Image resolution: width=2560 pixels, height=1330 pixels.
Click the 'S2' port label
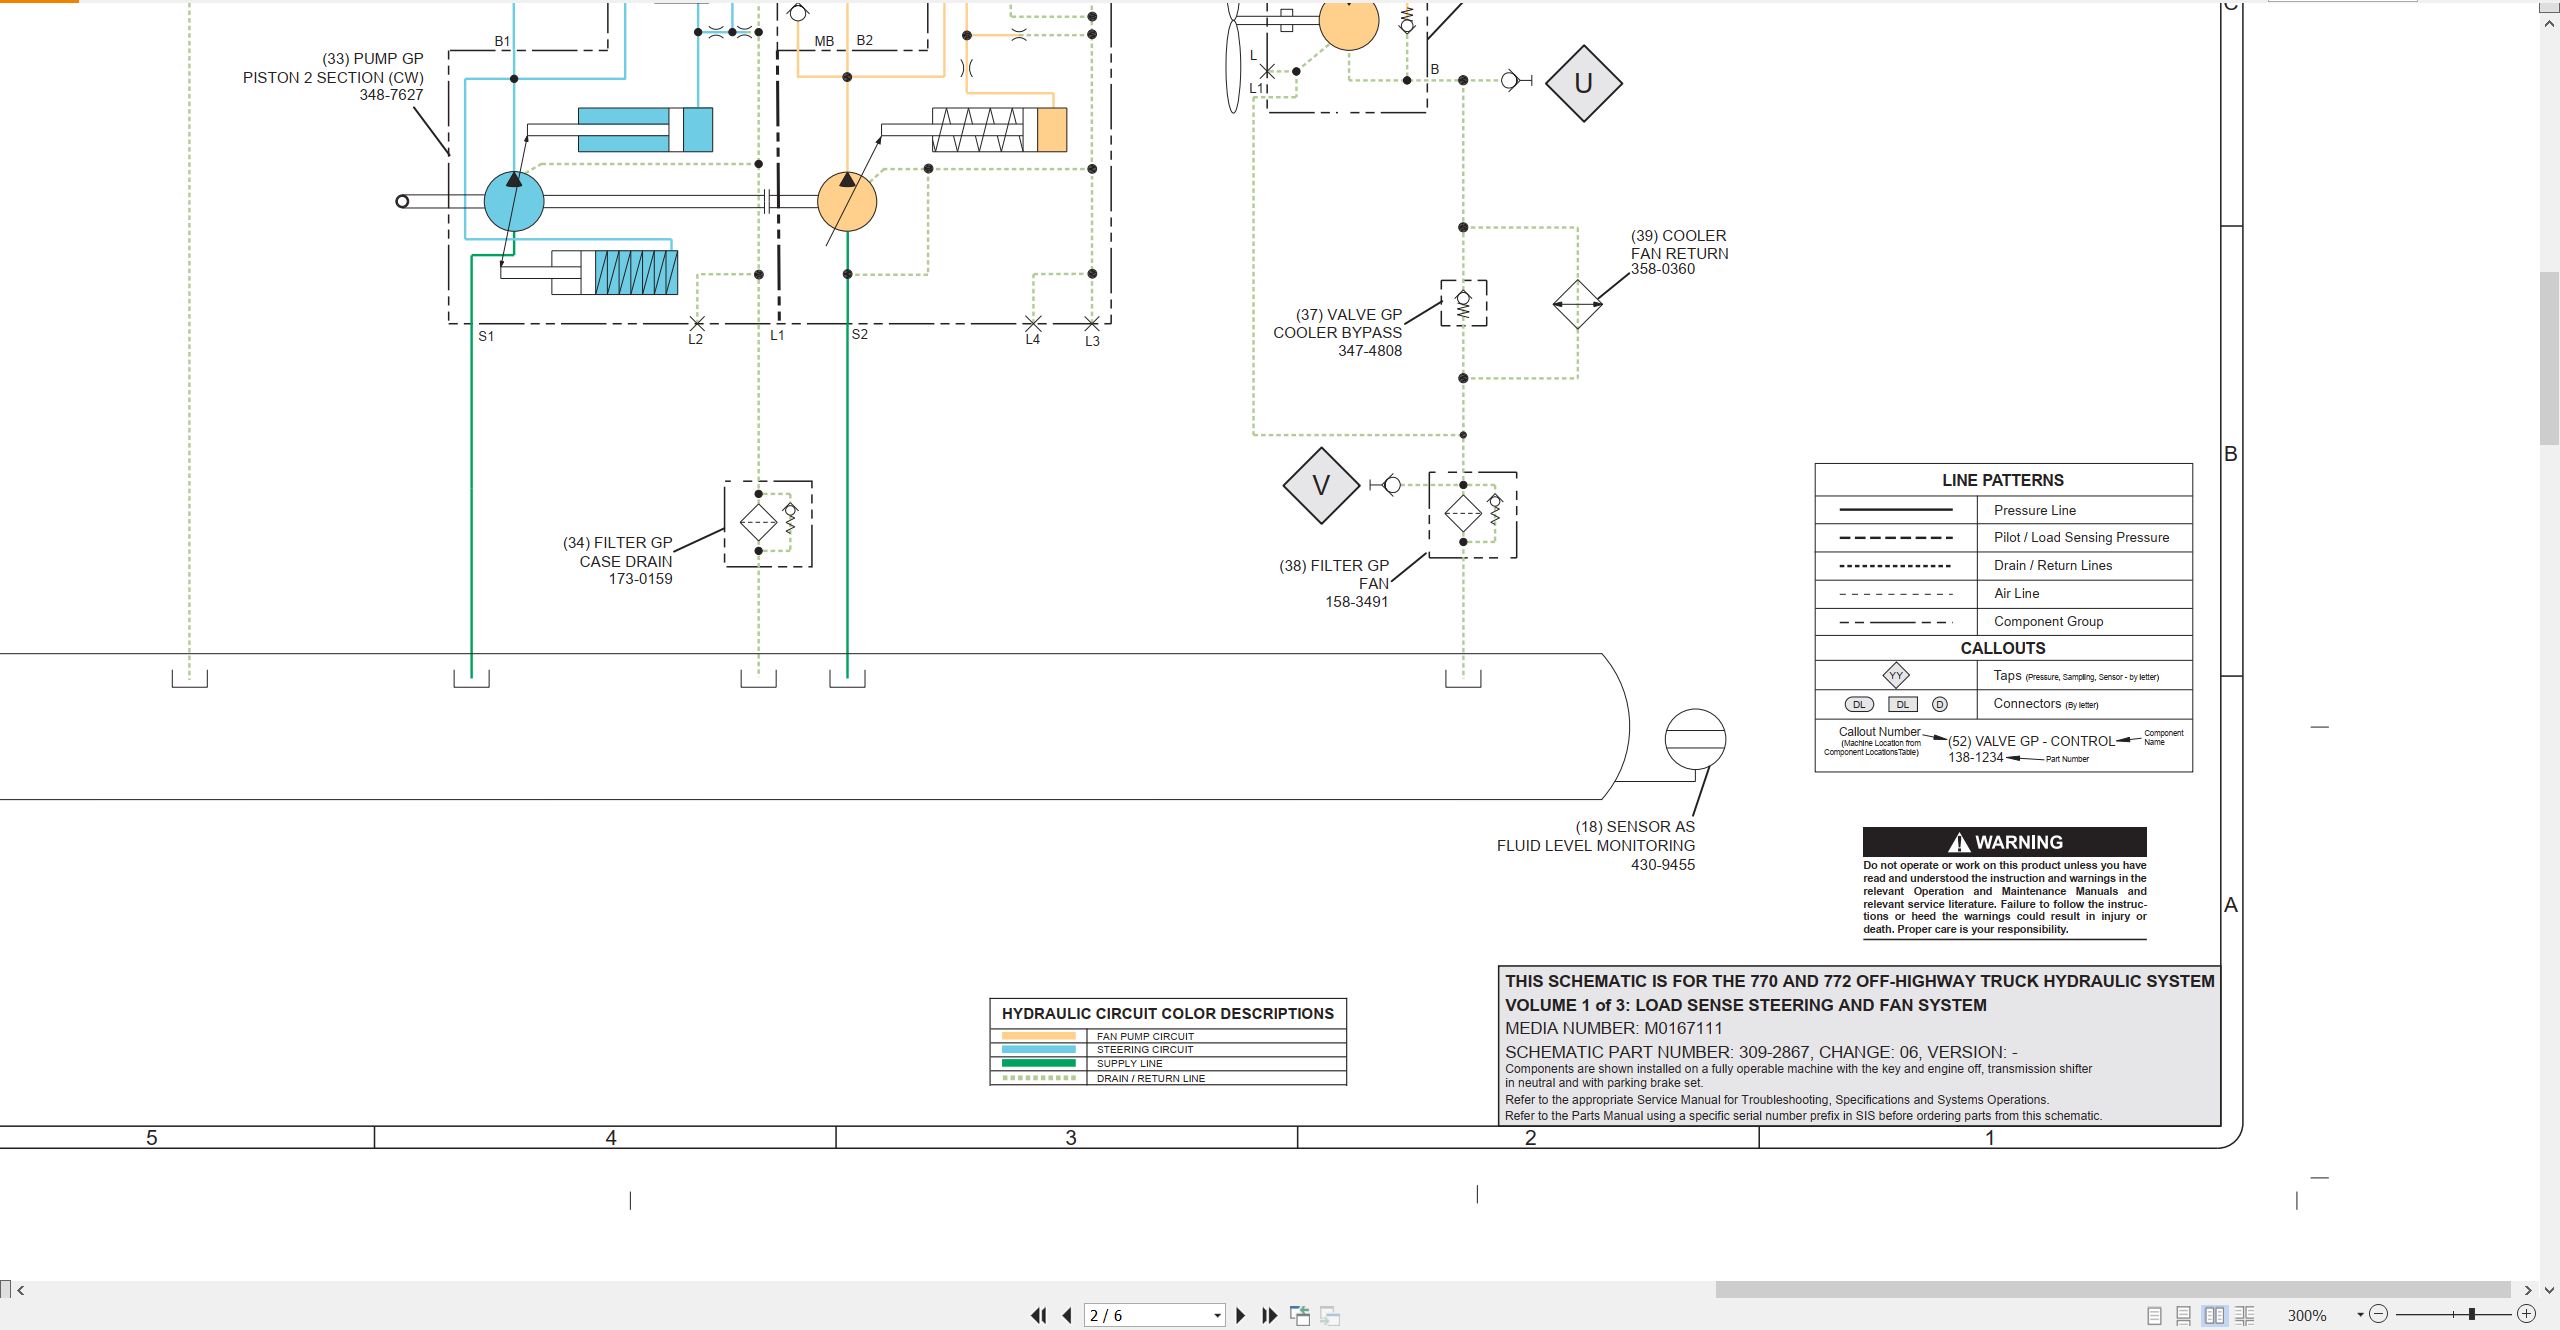pos(860,334)
